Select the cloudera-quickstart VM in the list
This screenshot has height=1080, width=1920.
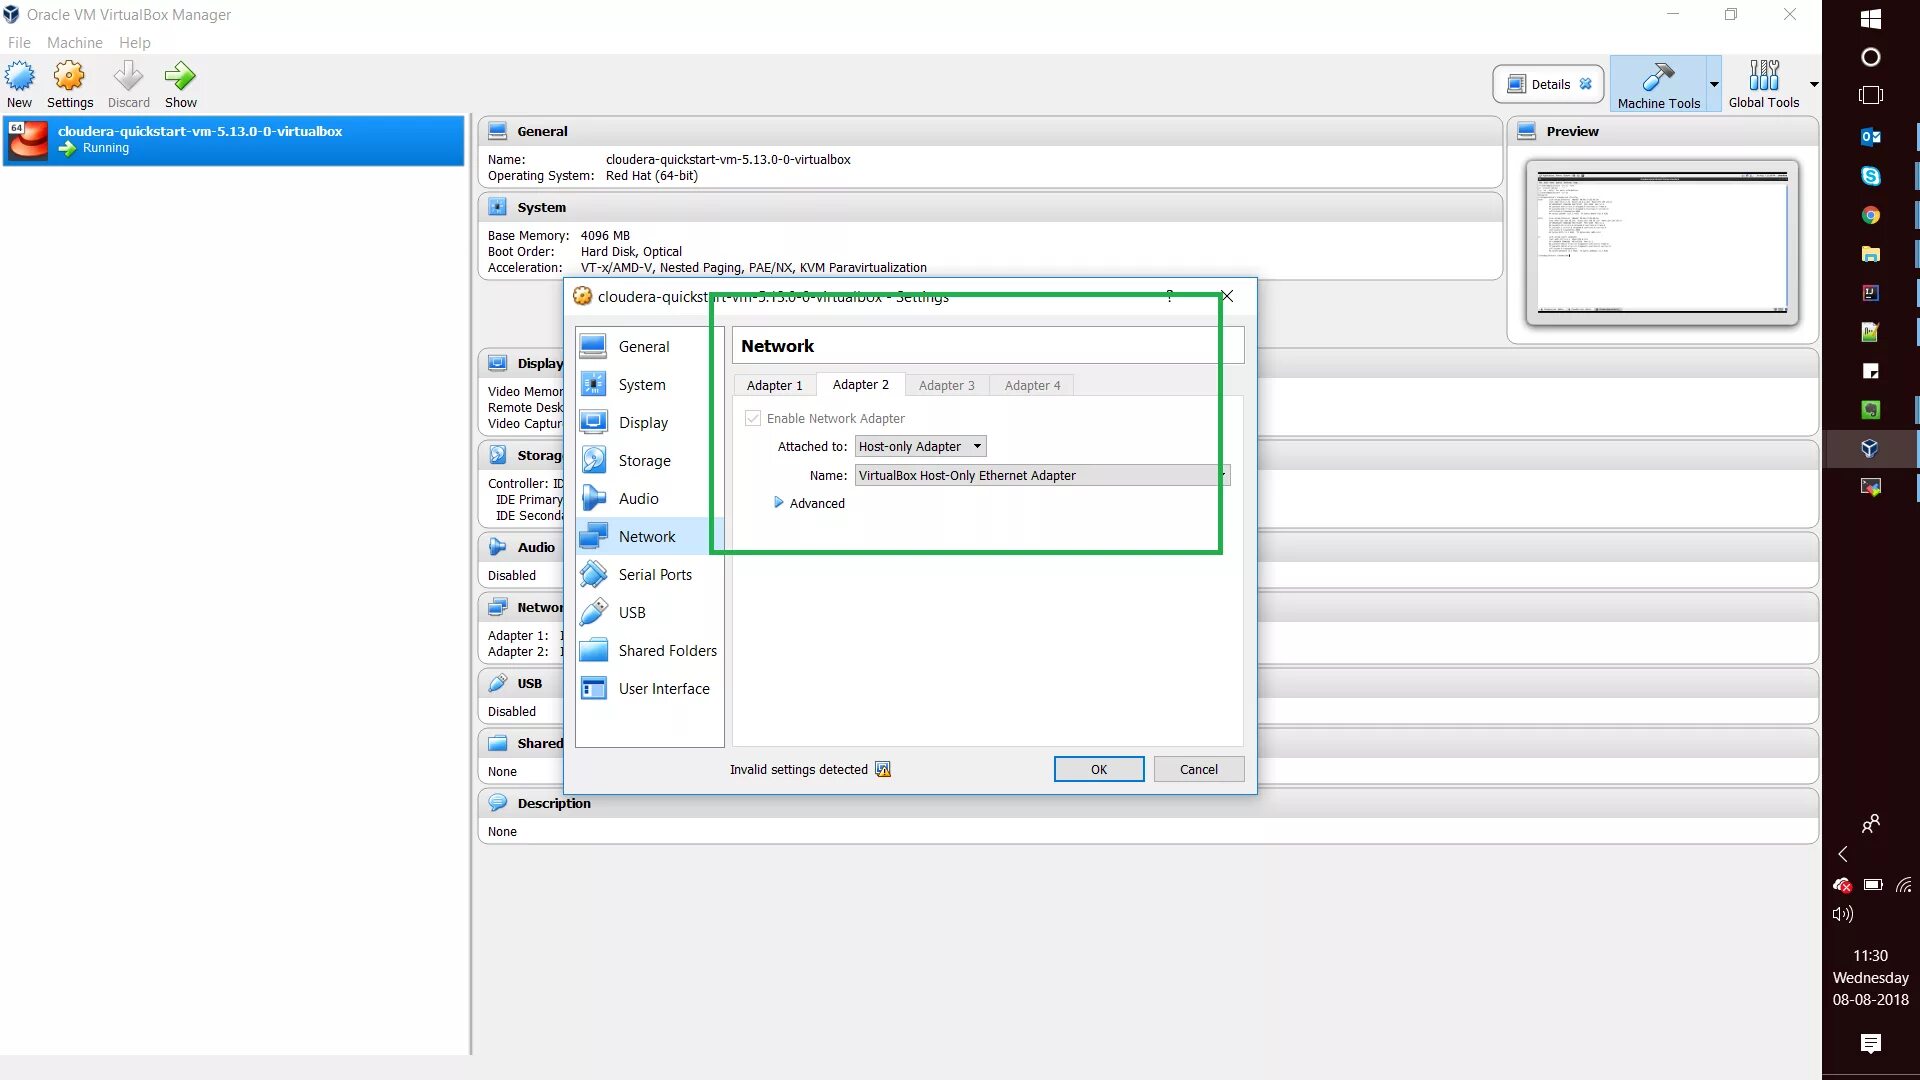click(x=233, y=140)
